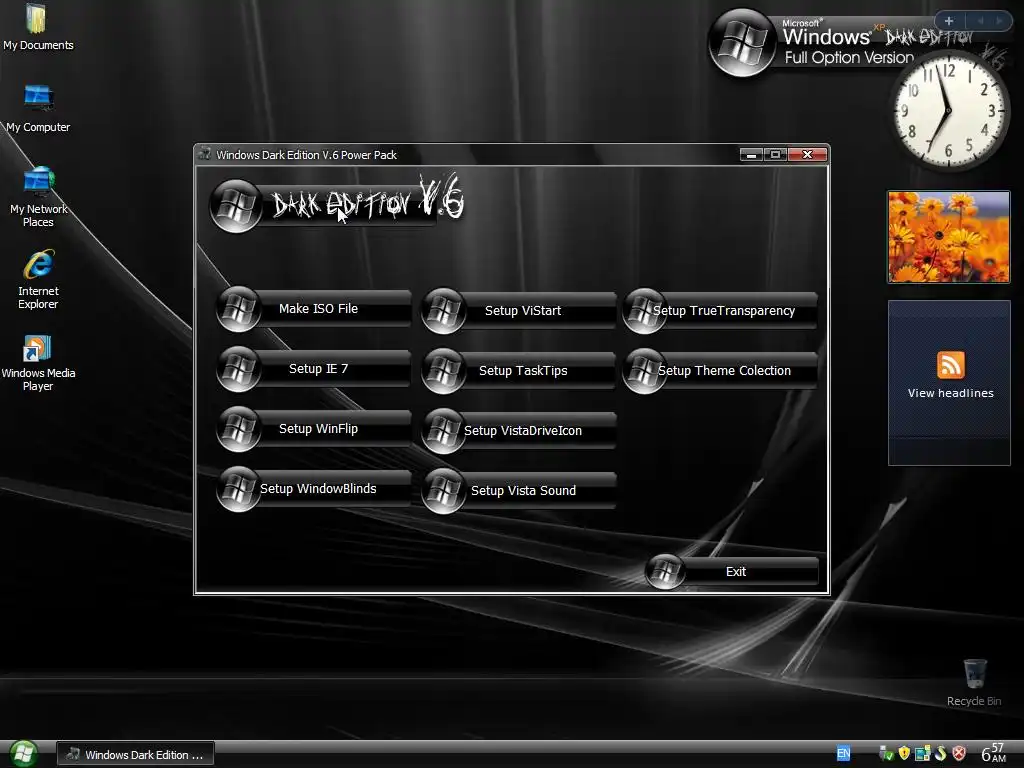Select Setup VistaDriveIcon
The image size is (1024, 768).
pos(519,431)
